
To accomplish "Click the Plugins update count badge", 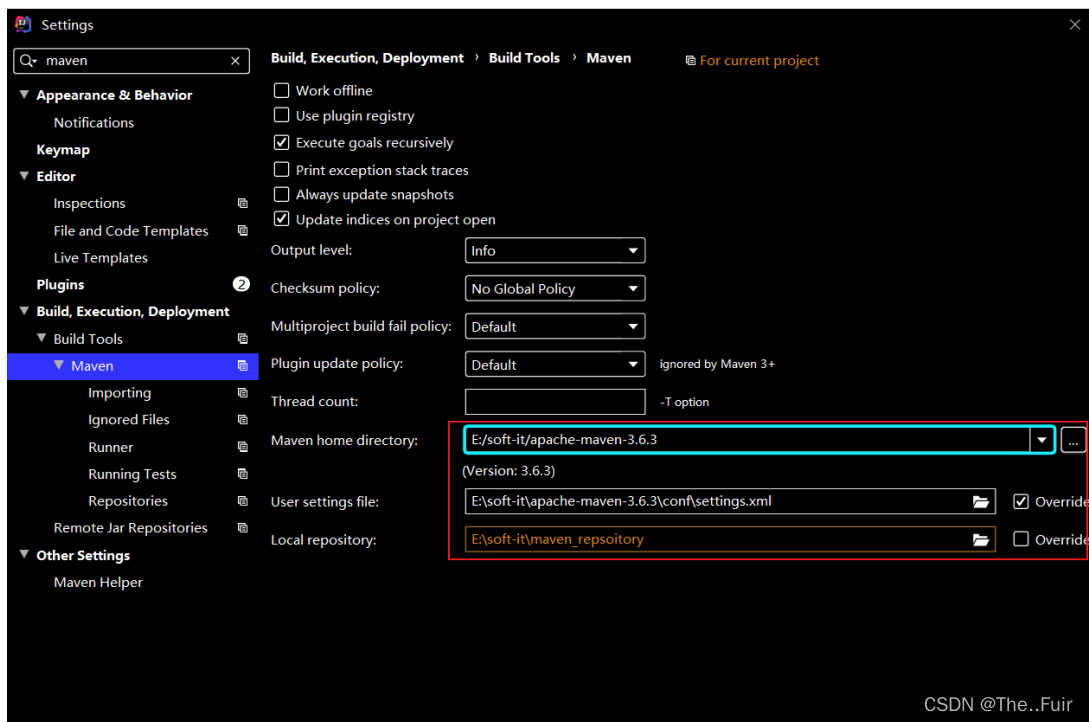I will coord(241,285).
